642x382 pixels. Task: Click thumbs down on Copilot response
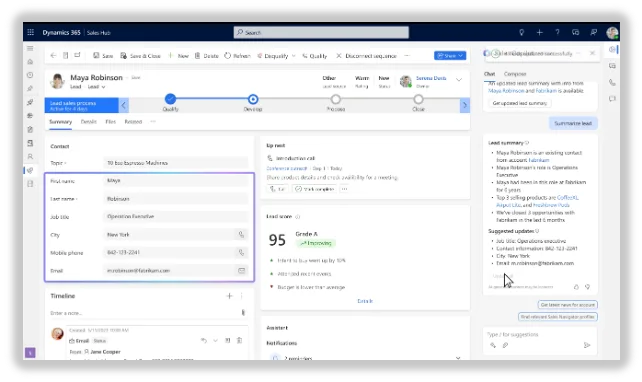[x=588, y=287]
